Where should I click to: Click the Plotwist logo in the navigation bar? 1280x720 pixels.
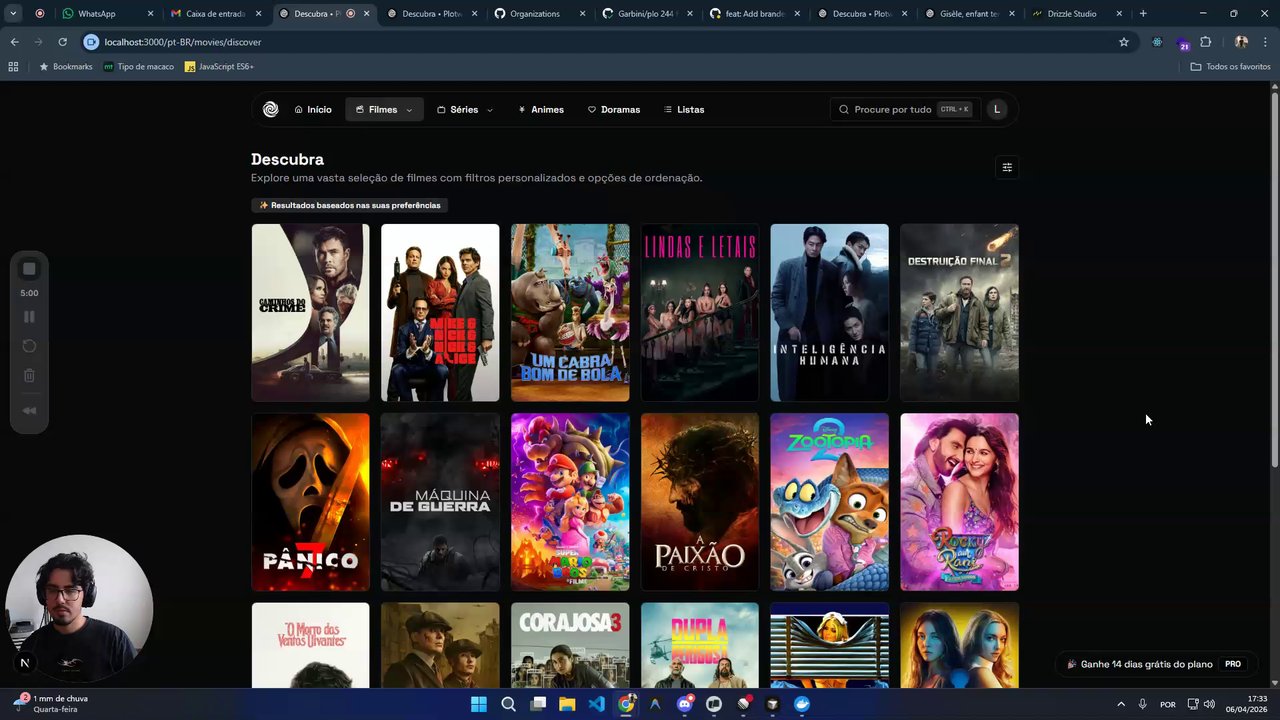[x=270, y=110]
